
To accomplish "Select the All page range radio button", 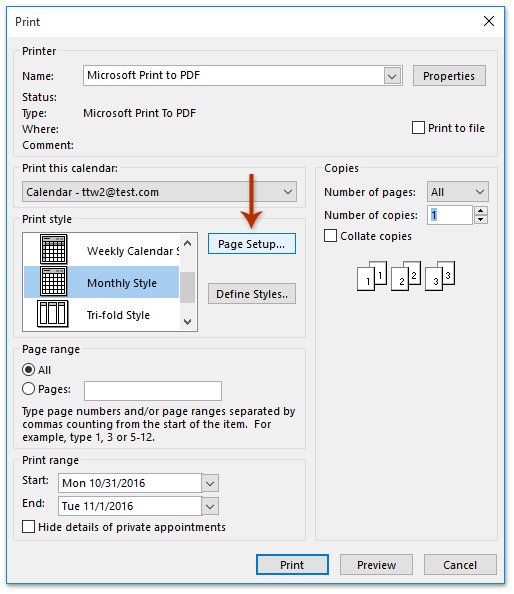I will 28,369.
